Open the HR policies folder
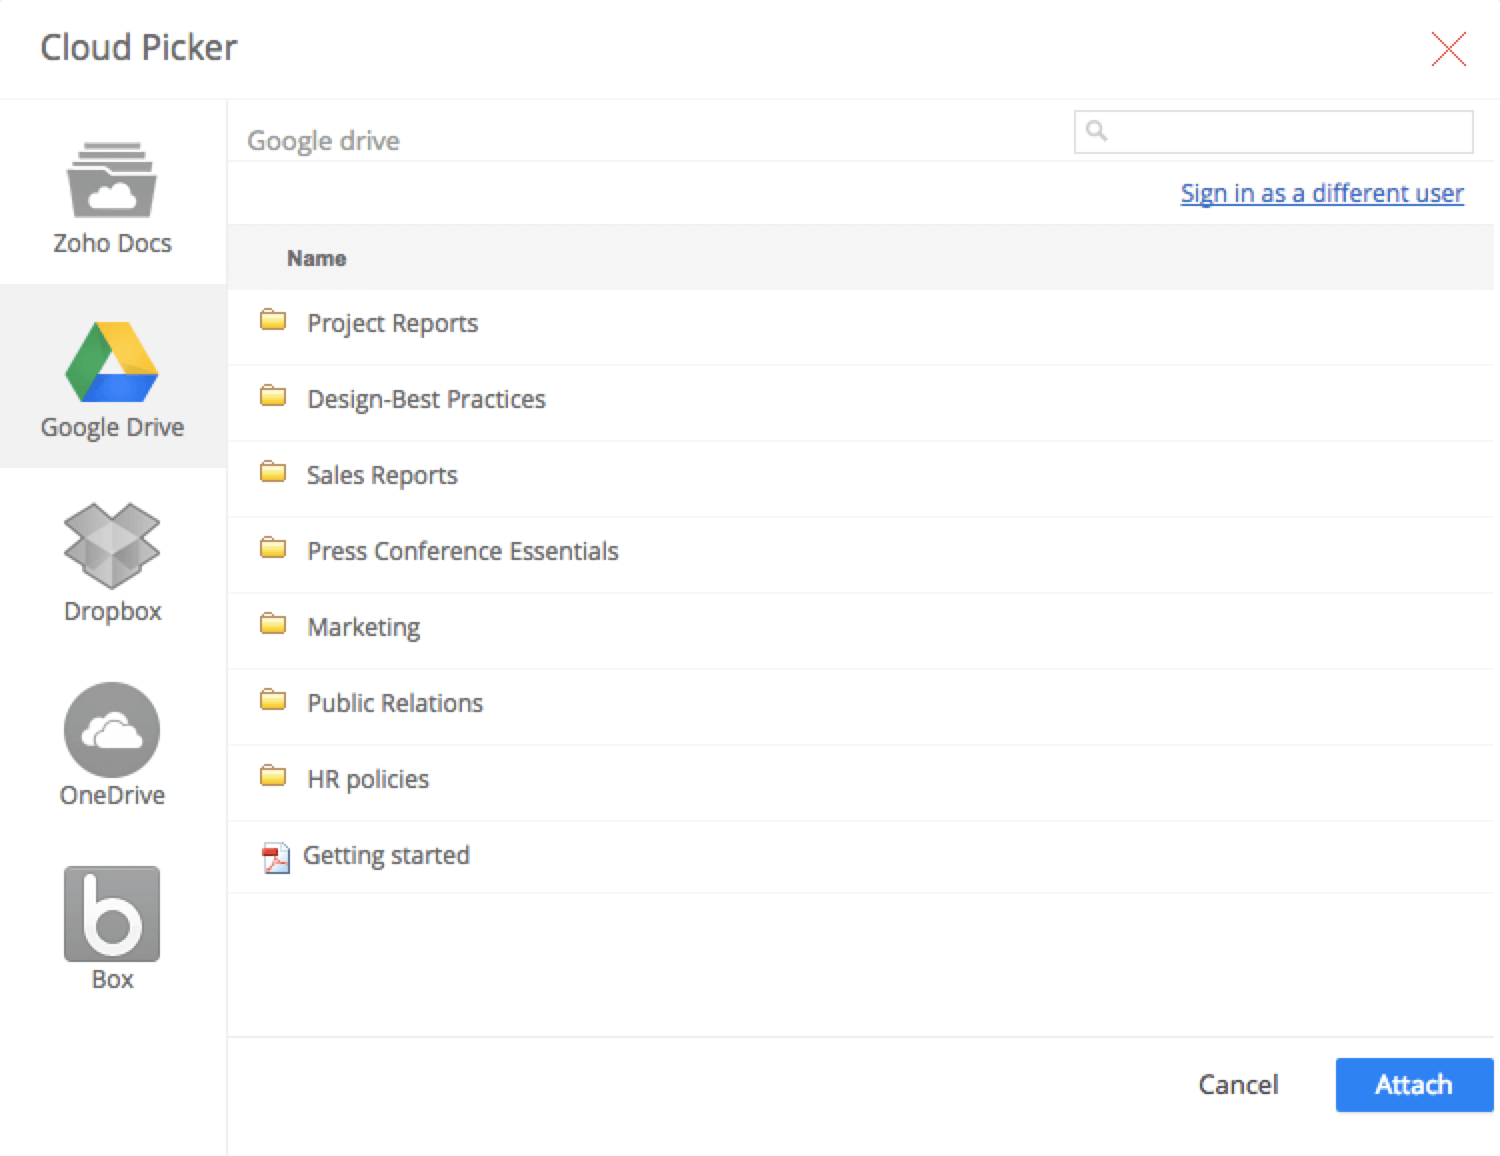This screenshot has width=1500, height=1156. (x=367, y=779)
